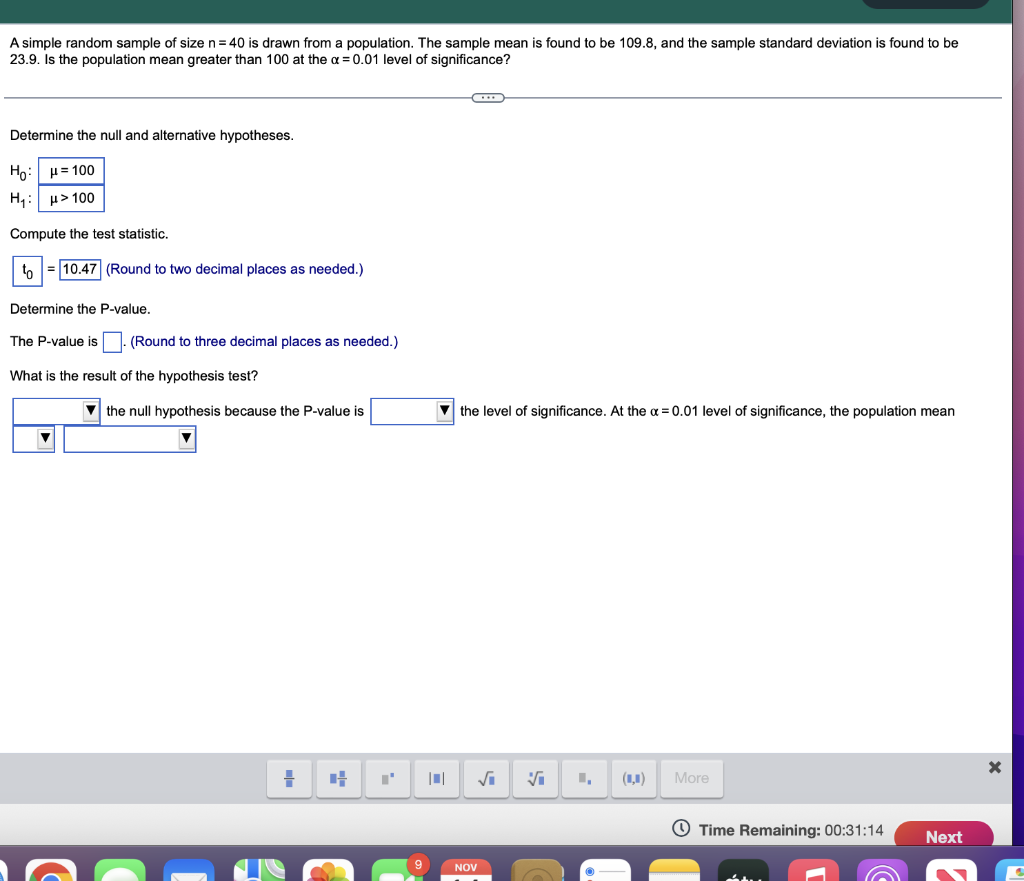Viewport: 1024px width, 881px height.
Task: Click the empty P-value answer box
Action: 111,342
